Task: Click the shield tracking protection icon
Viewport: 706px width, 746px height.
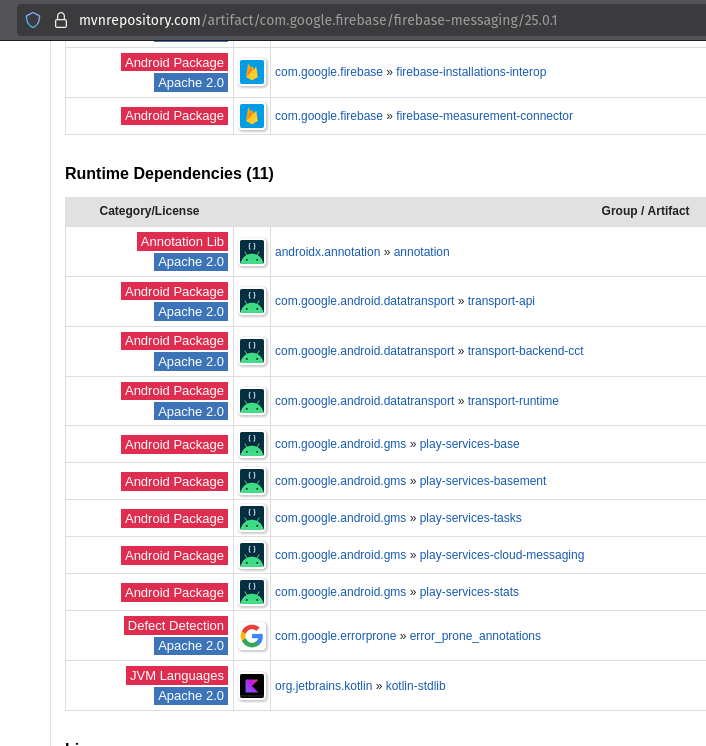Action: click(33, 20)
